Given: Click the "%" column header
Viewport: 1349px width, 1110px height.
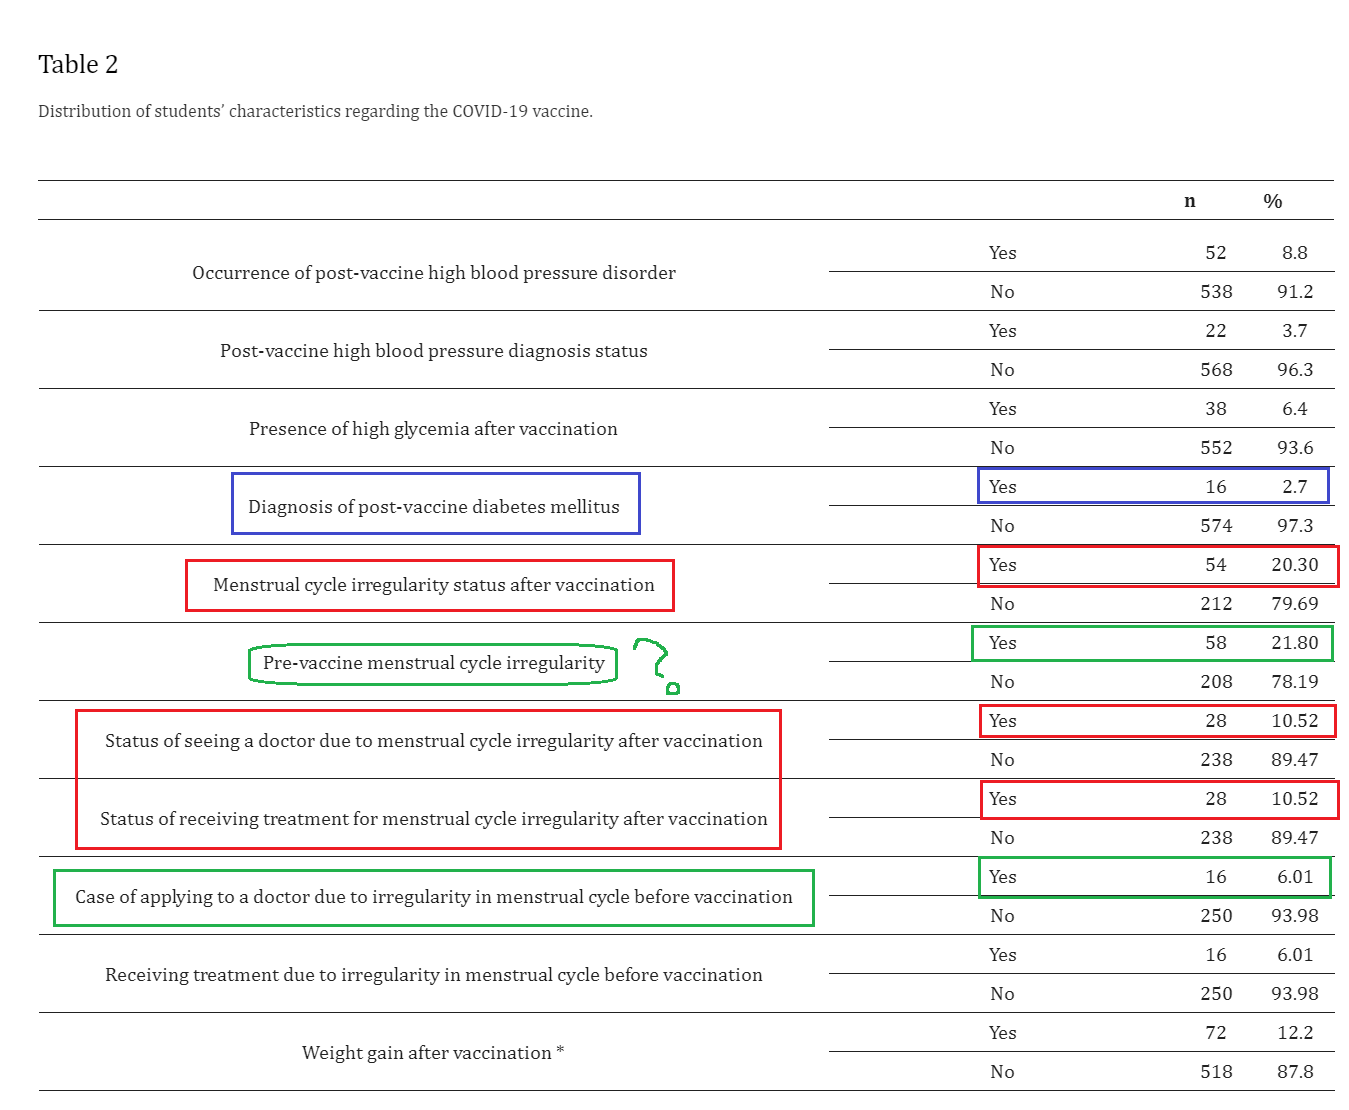Looking at the screenshot, I should tap(1272, 201).
